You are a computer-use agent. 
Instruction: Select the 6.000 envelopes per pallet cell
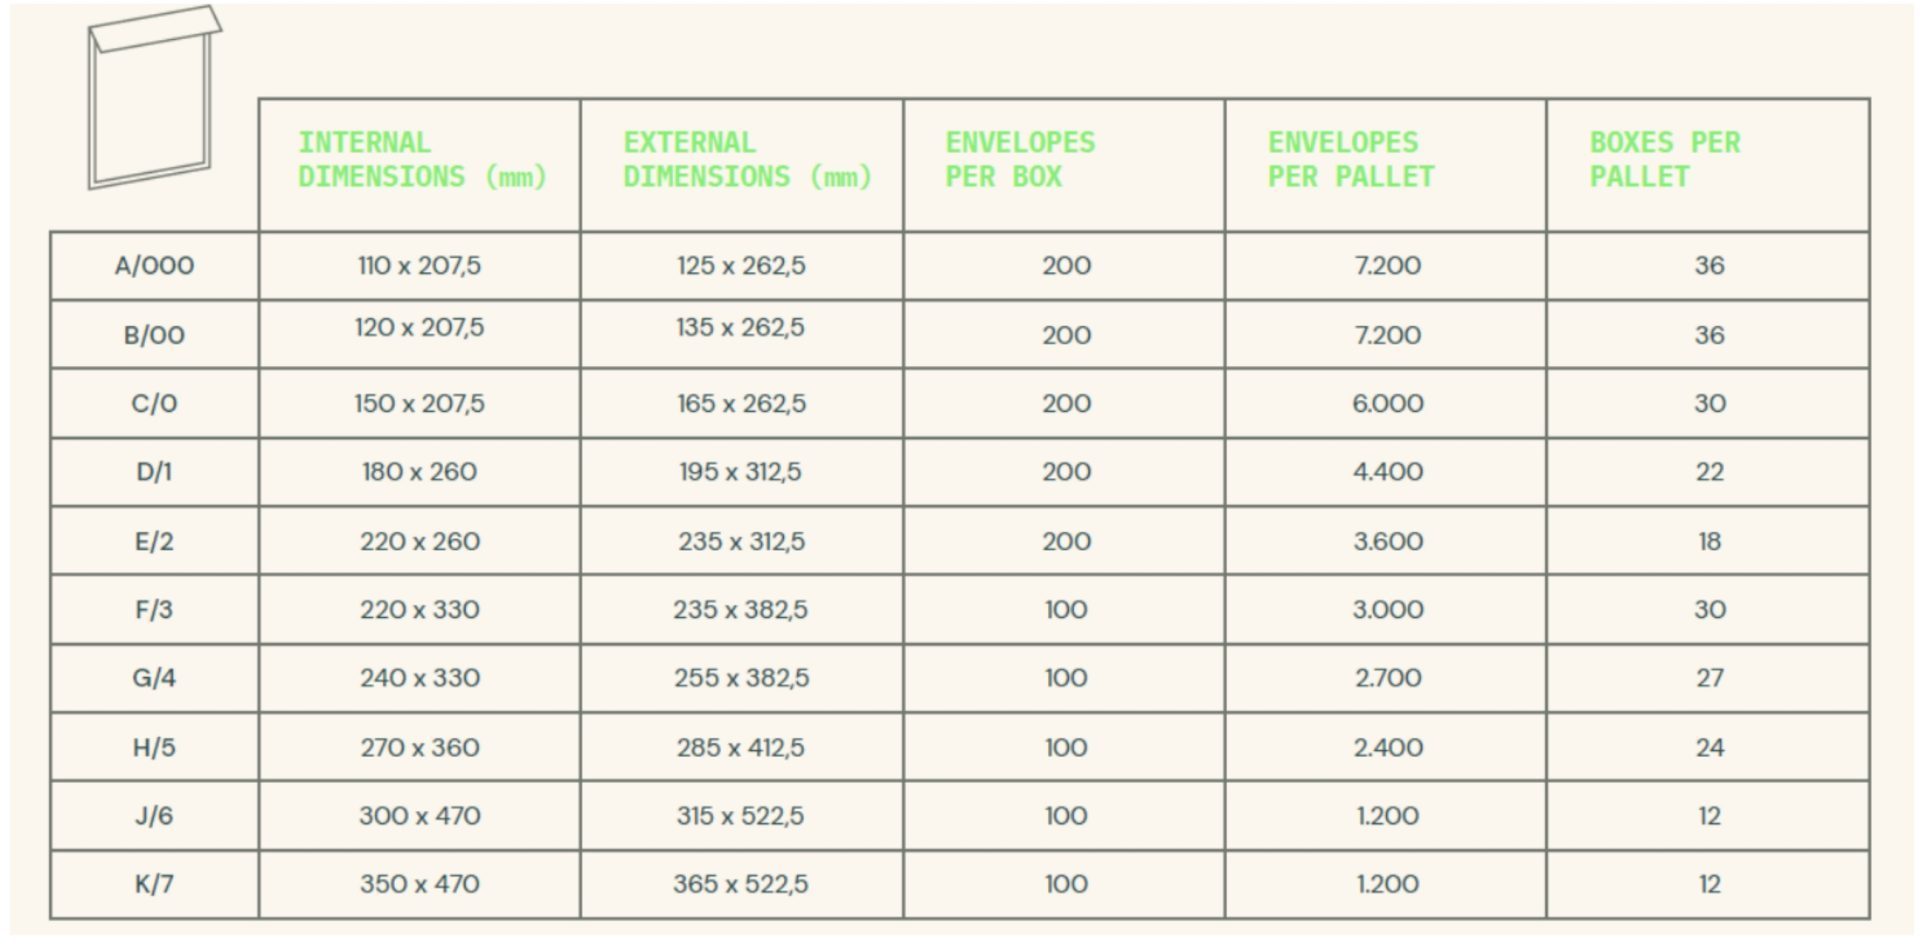tap(1388, 404)
